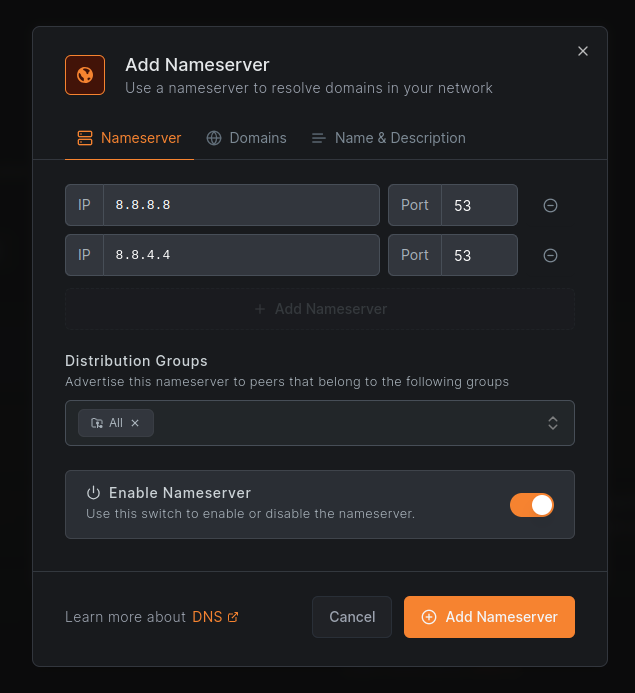Click the power icon beside Enable Nameserver

[93, 493]
